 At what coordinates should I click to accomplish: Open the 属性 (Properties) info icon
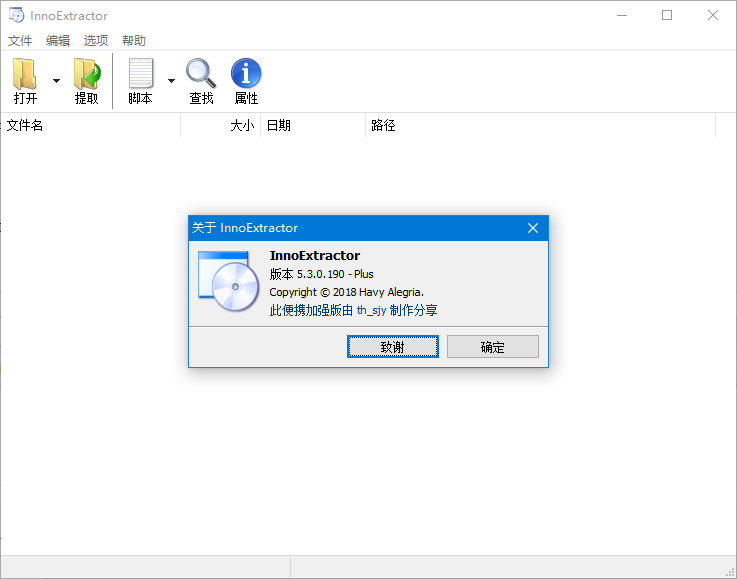click(x=246, y=73)
